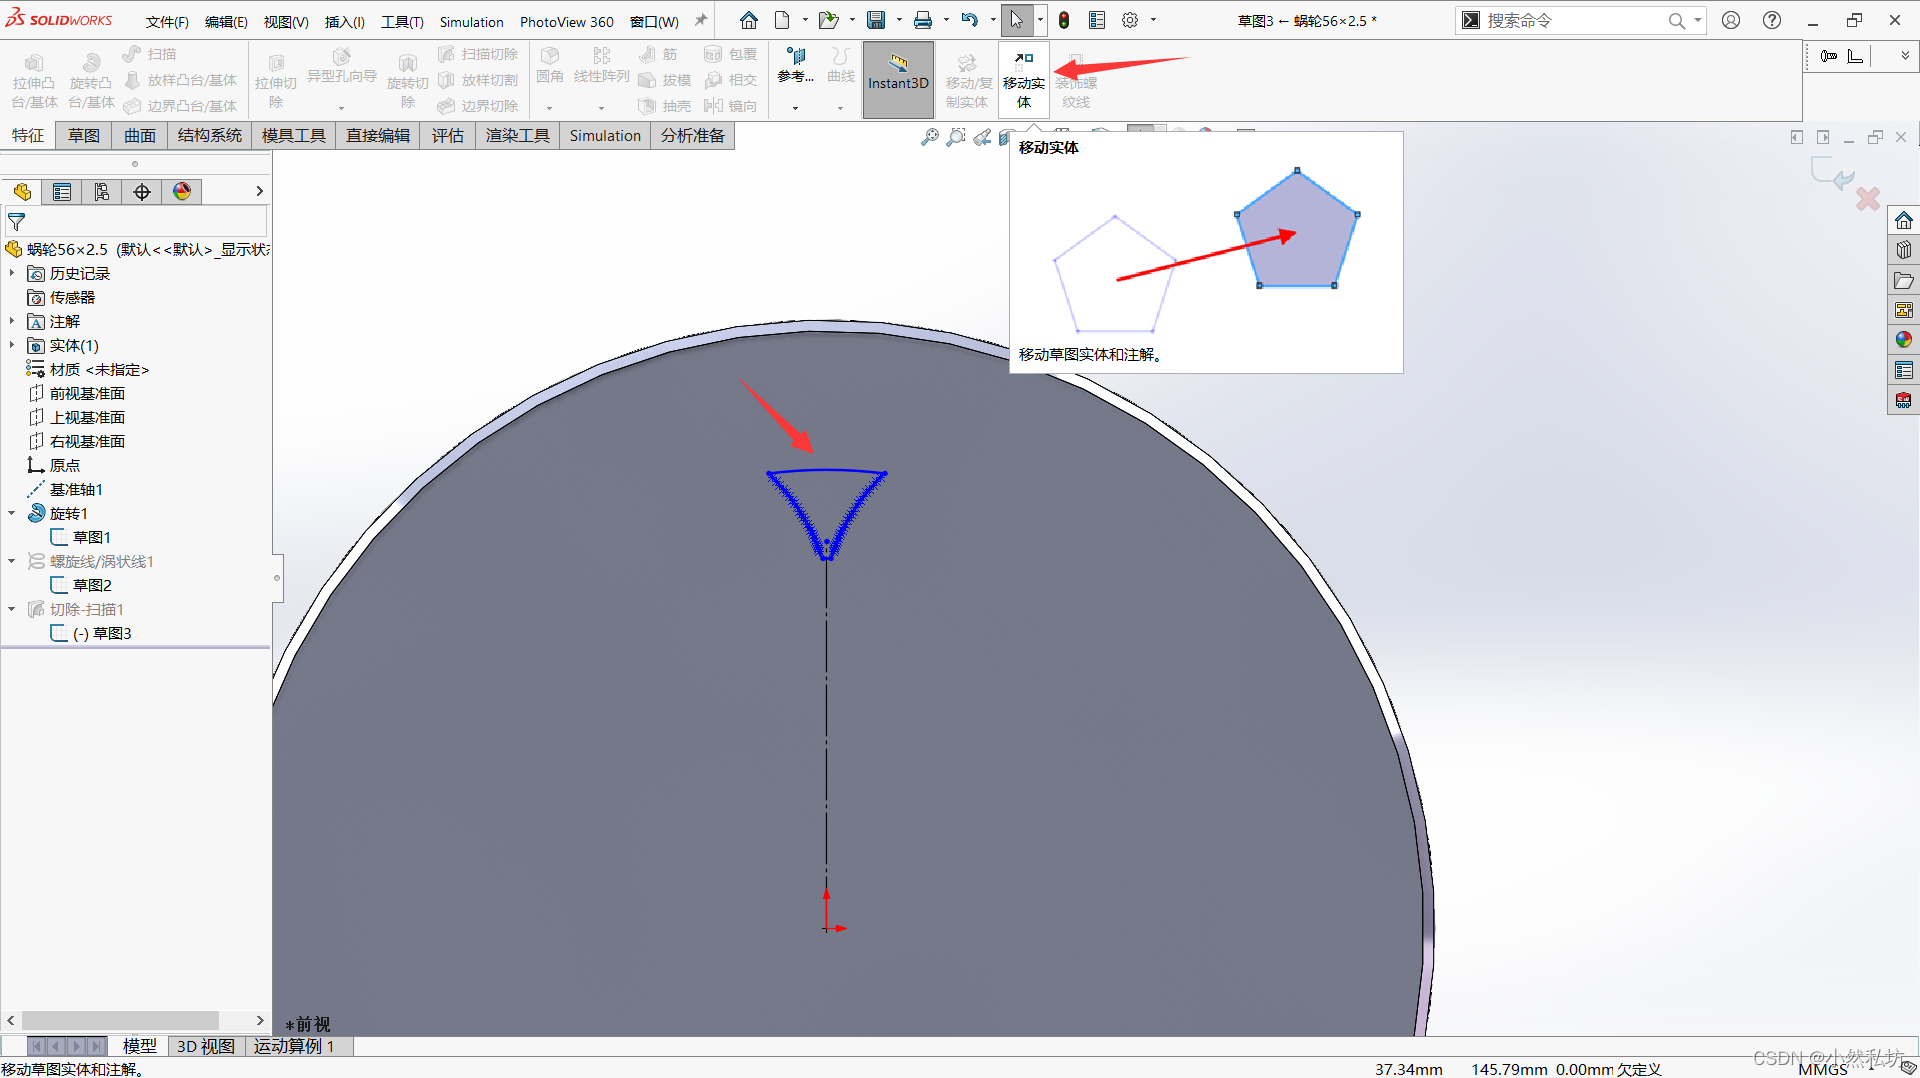Pin the menu bar with the pushpin icon
This screenshot has height=1078, width=1920.
click(x=701, y=20)
